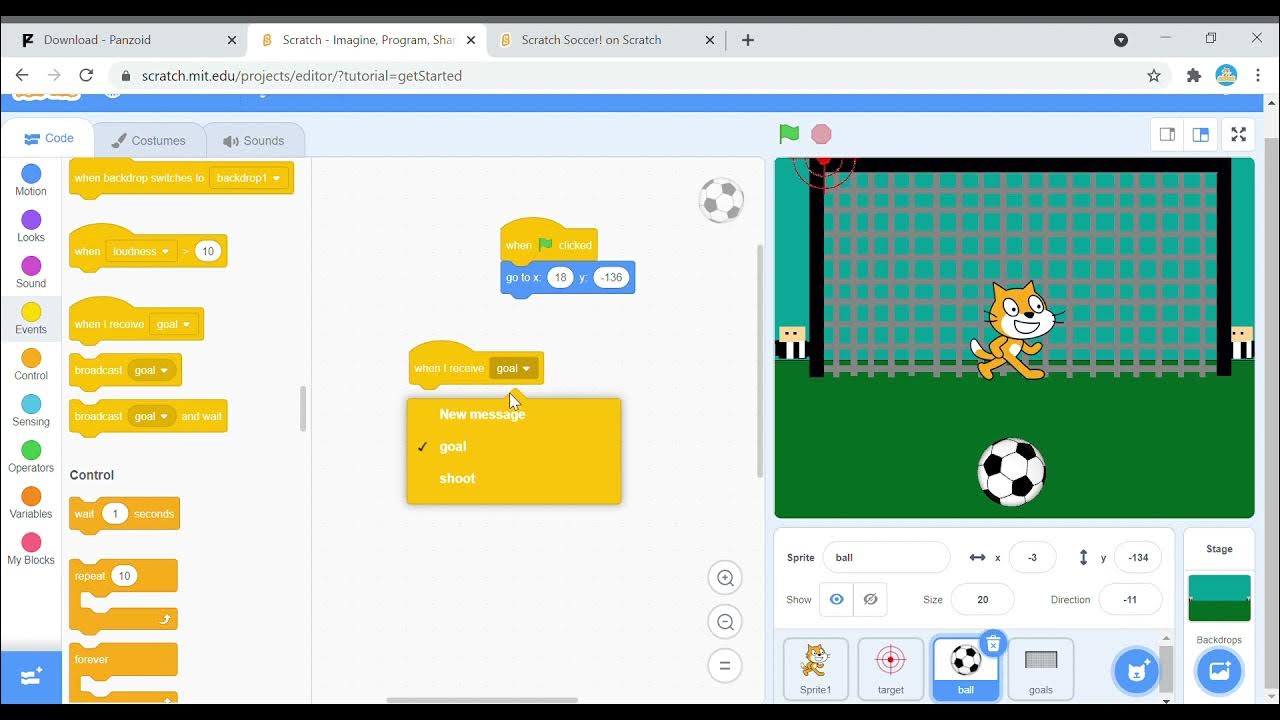Reset workspace zoom with equals icon
This screenshot has width=1280, height=720.
click(x=726, y=666)
